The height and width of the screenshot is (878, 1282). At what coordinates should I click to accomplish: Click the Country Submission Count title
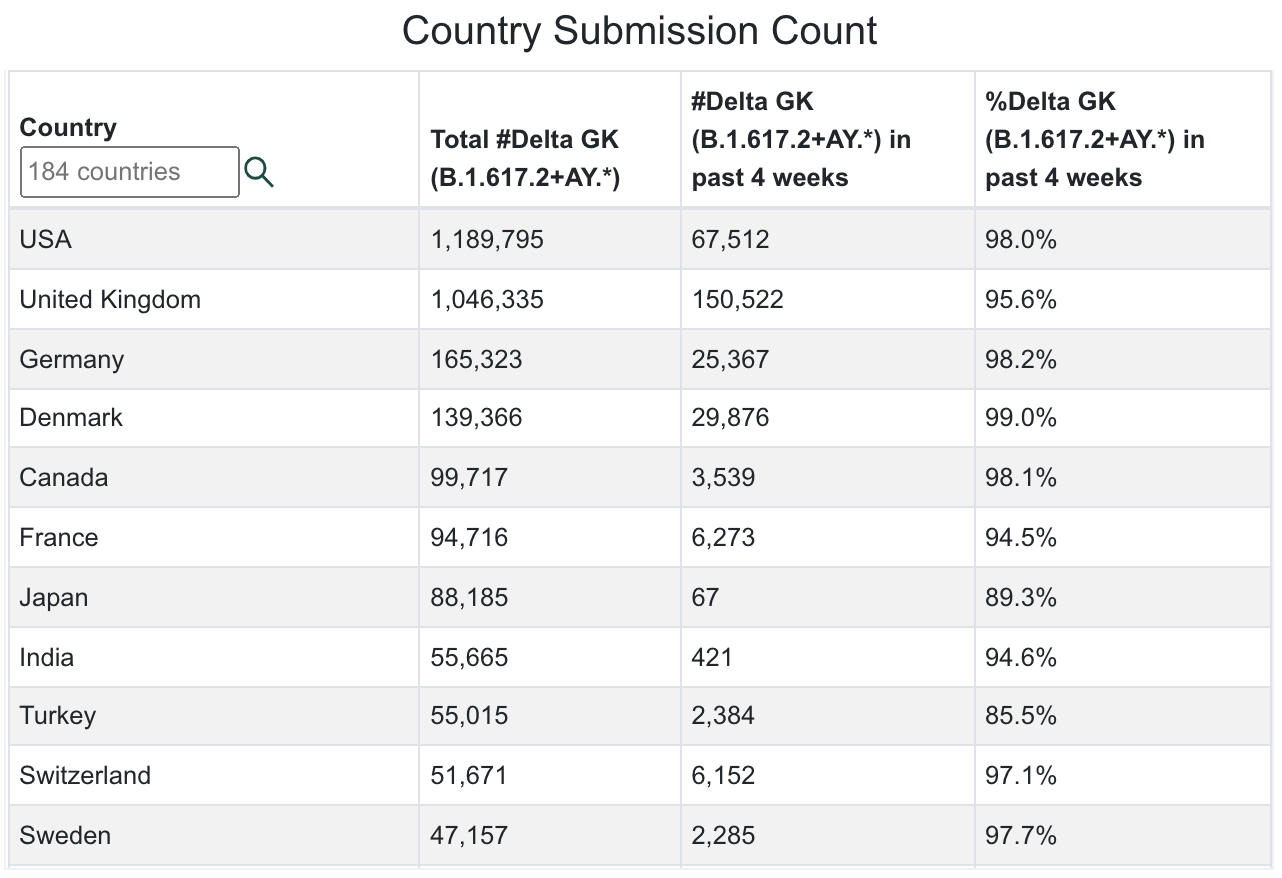click(x=640, y=30)
